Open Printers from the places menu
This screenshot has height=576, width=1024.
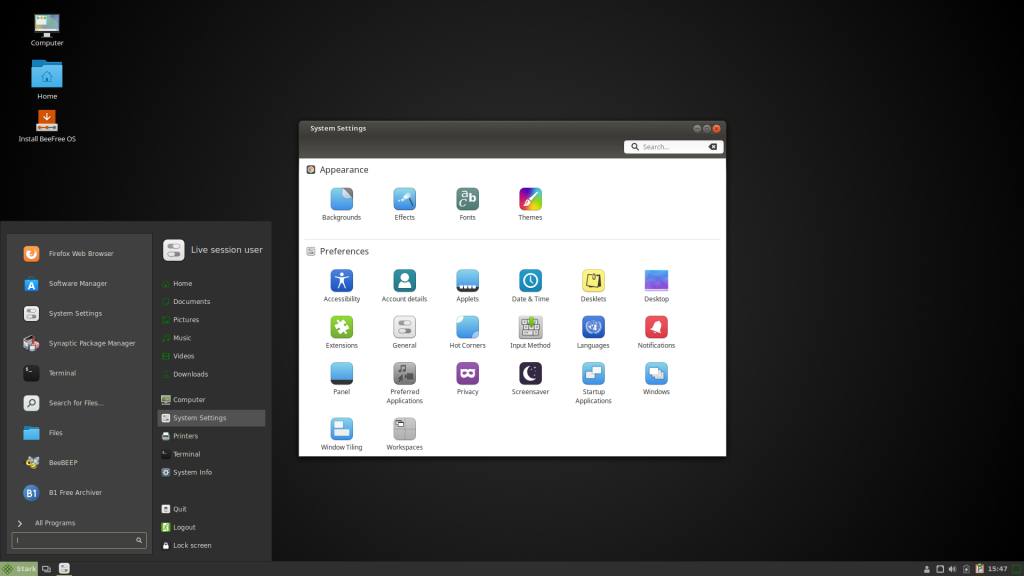pyautogui.click(x=186, y=435)
